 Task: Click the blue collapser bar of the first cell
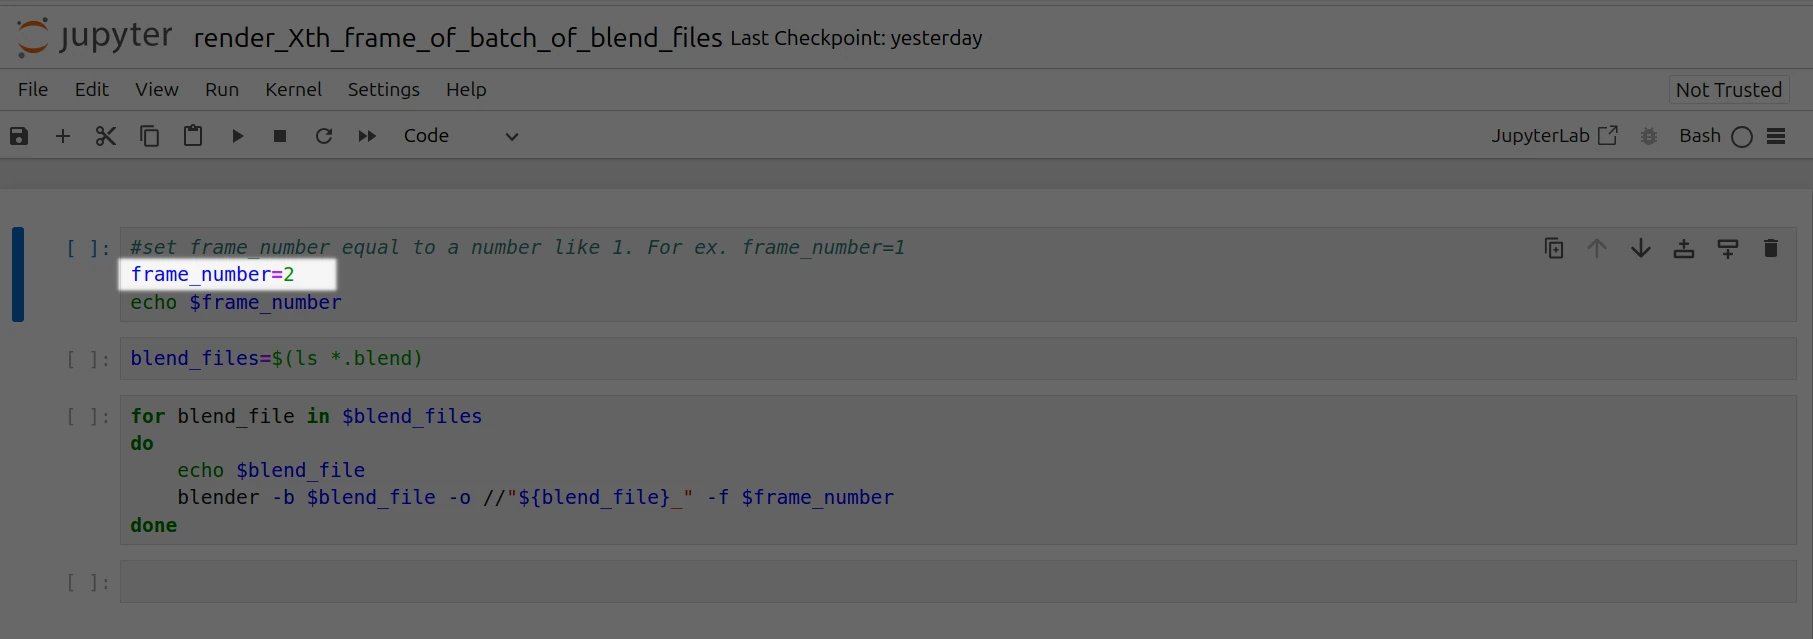coord(18,275)
